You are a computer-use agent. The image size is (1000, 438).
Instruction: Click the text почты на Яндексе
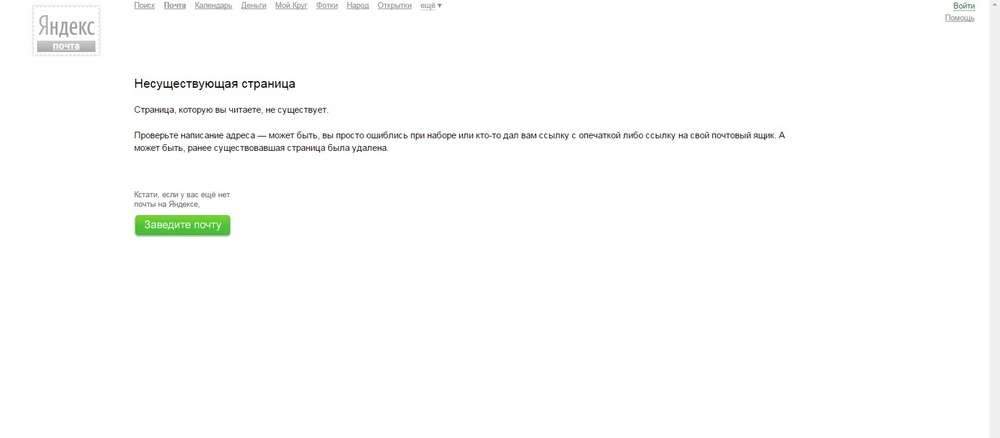(x=167, y=204)
